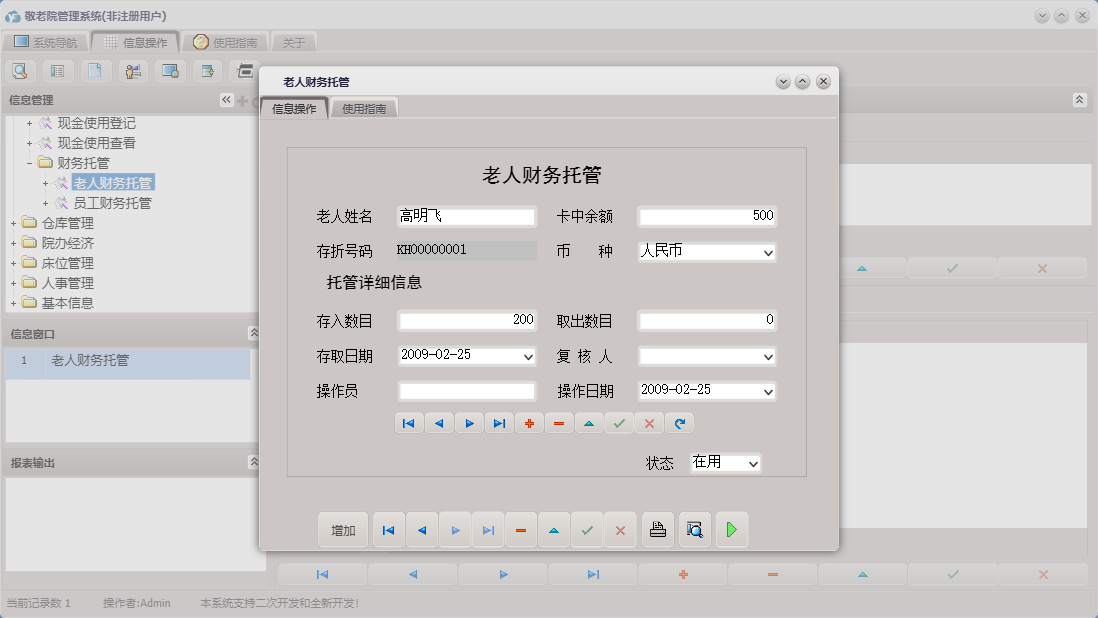Click the green run arrow at the dialog bottom

[731, 530]
